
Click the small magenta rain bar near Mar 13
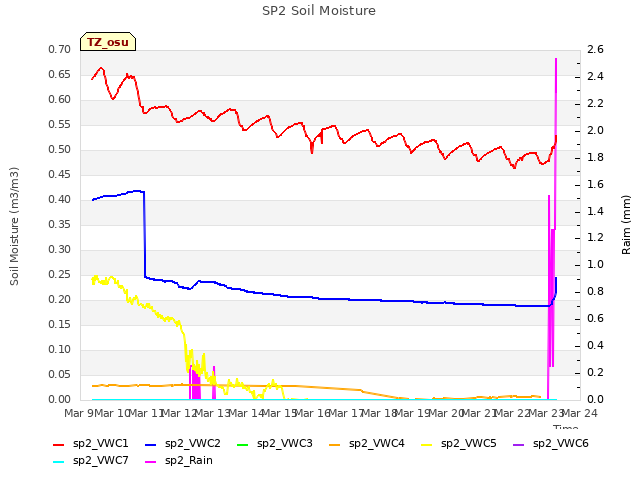point(214,383)
